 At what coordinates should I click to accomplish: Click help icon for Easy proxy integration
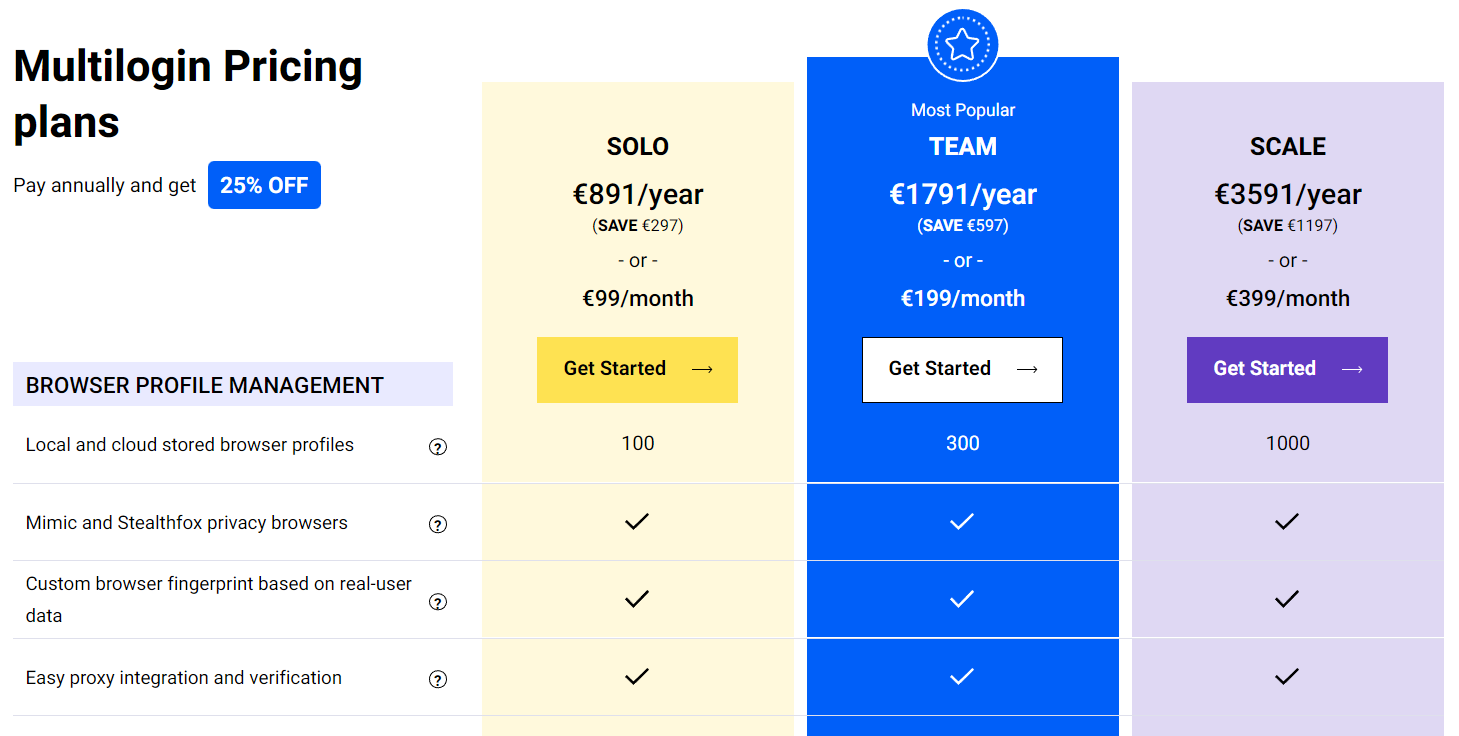click(437, 679)
